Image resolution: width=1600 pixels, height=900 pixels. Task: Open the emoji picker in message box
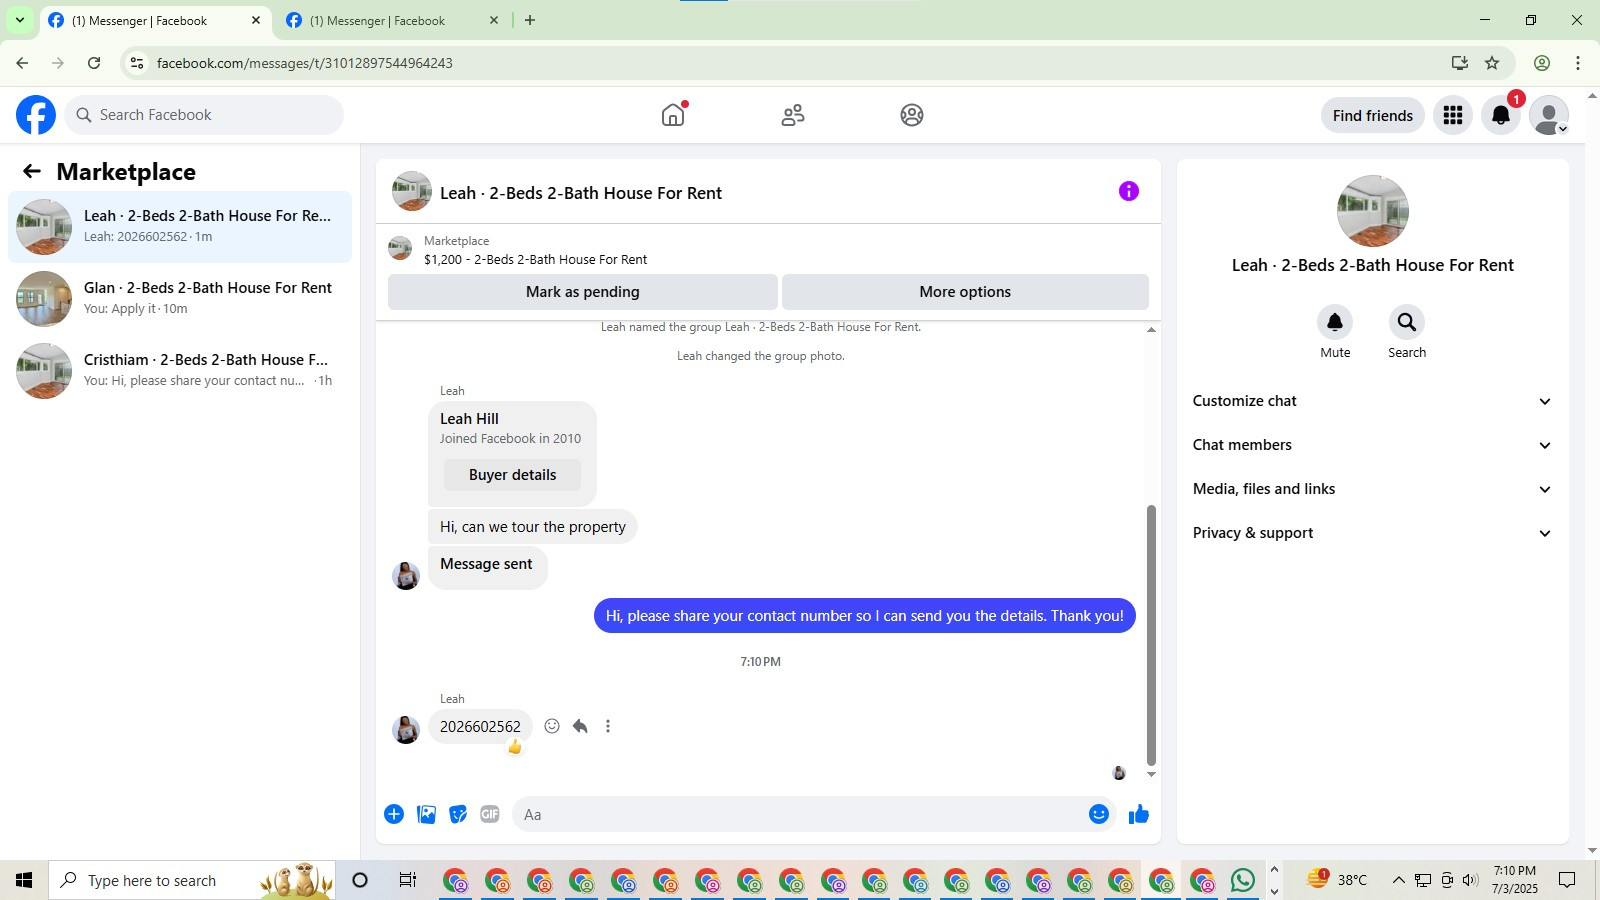pos(1099,814)
